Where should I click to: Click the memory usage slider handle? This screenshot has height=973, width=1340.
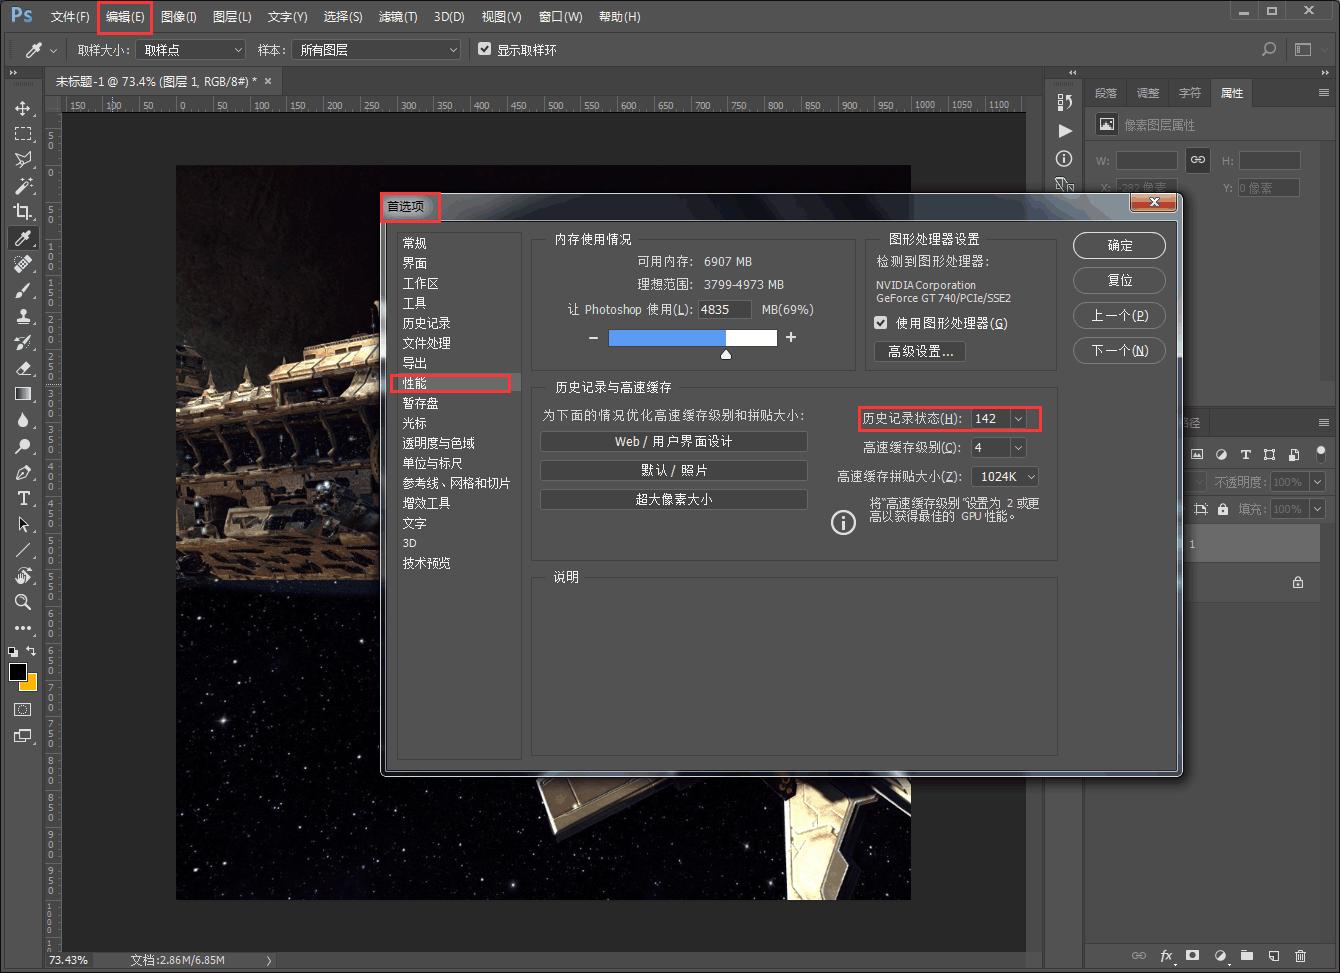(x=726, y=353)
